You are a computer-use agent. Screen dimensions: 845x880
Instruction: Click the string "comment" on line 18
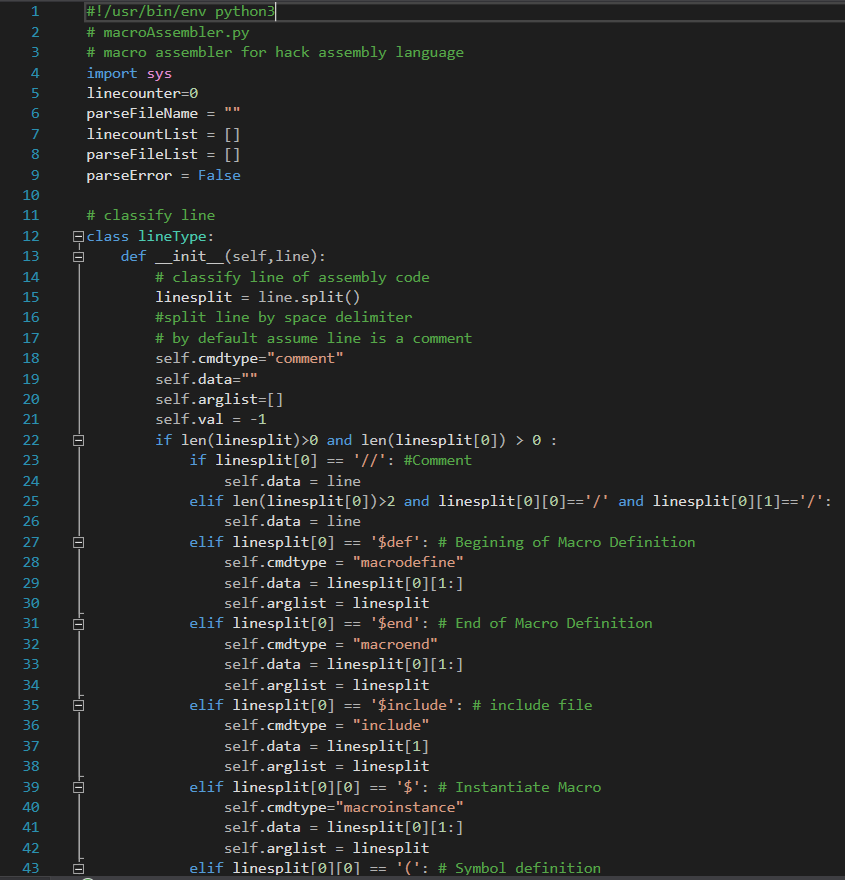305,359
